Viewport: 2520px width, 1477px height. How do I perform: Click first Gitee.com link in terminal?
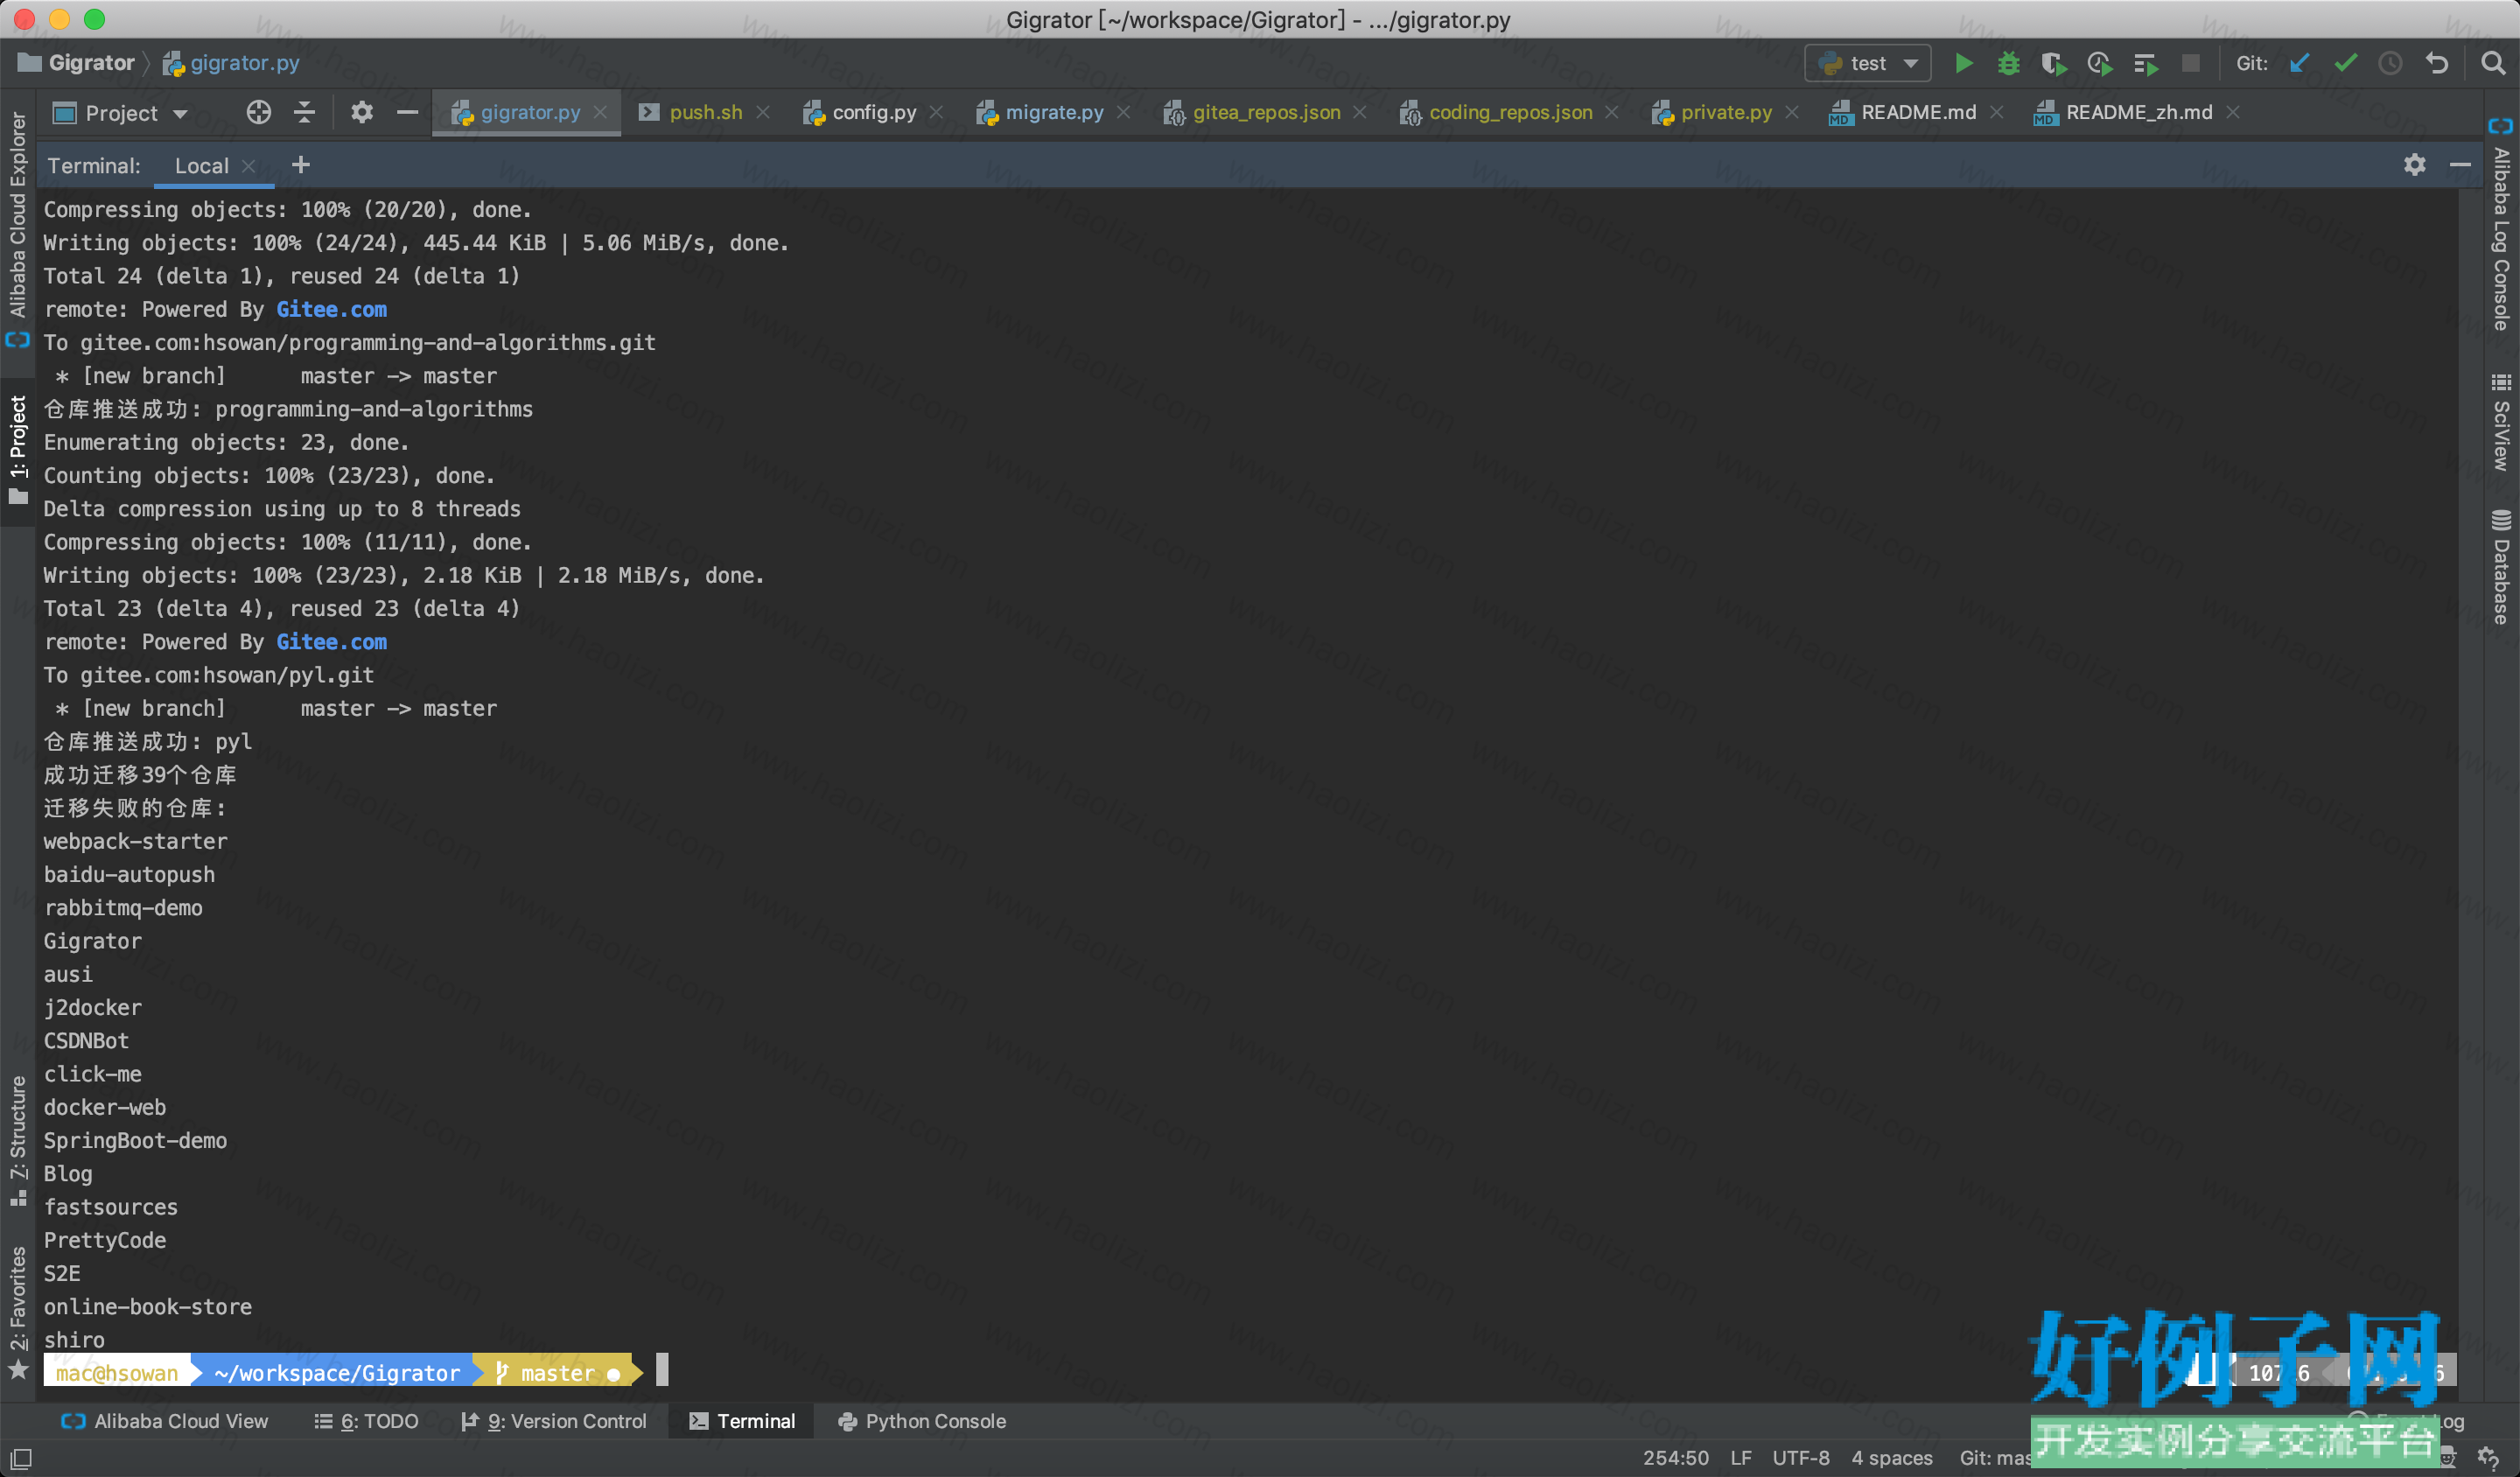click(331, 309)
